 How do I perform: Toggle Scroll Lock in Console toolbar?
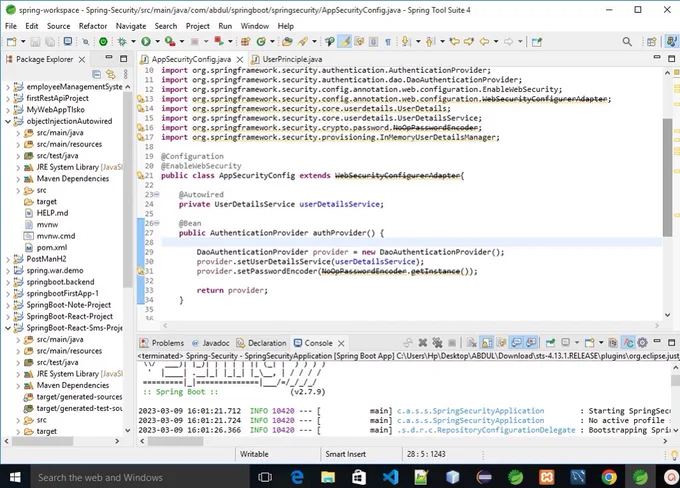click(487, 343)
